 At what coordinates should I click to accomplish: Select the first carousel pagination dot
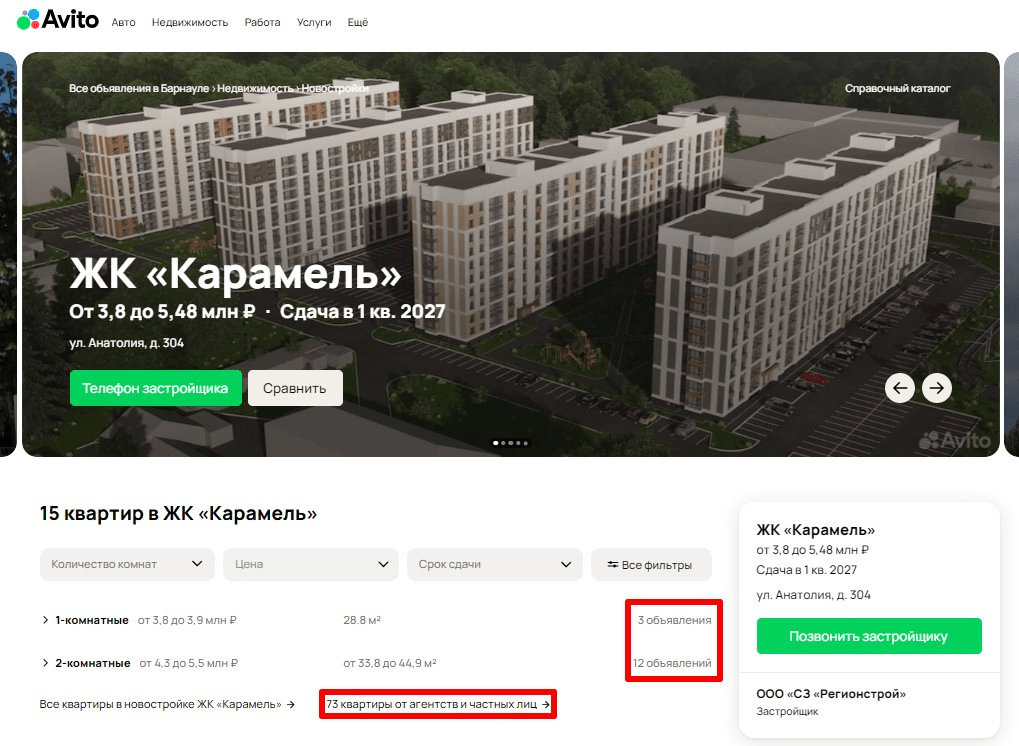tap(496, 443)
